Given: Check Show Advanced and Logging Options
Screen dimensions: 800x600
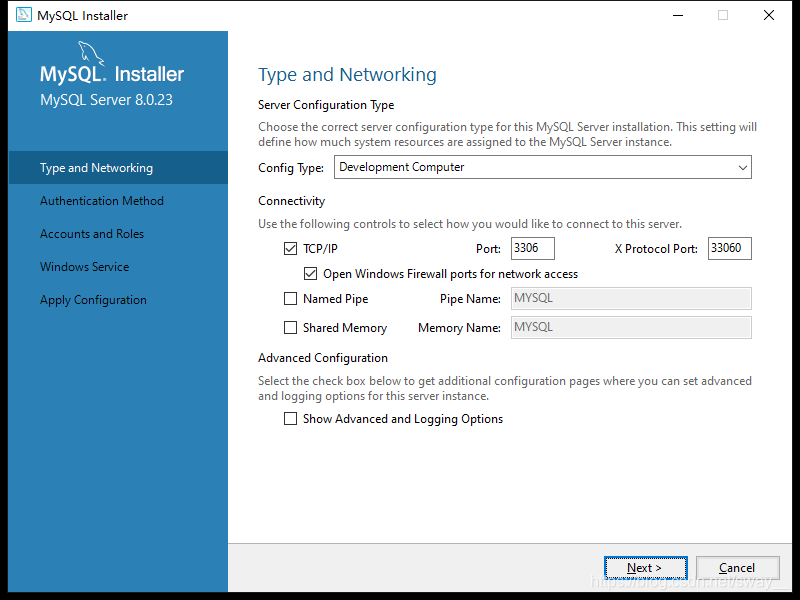Looking at the screenshot, I should coord(290,419).
